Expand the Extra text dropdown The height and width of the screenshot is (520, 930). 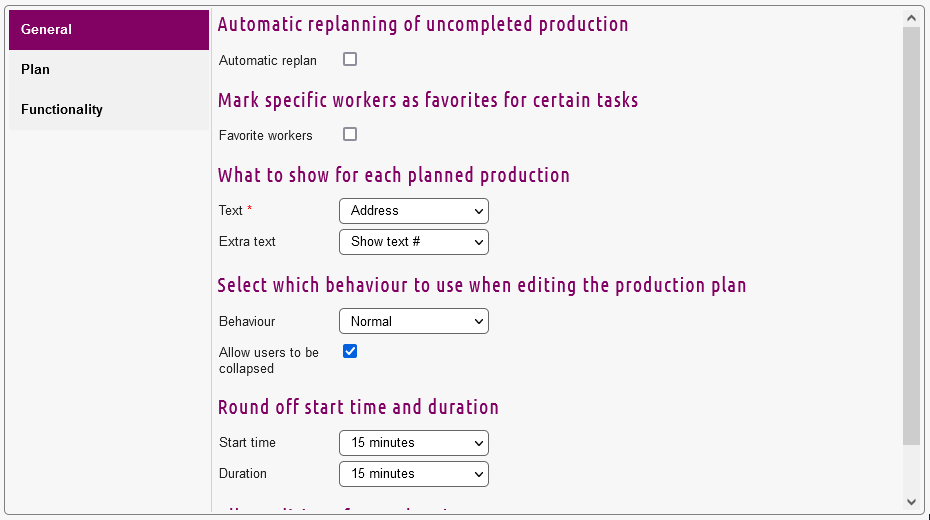[x=414, y=242]
